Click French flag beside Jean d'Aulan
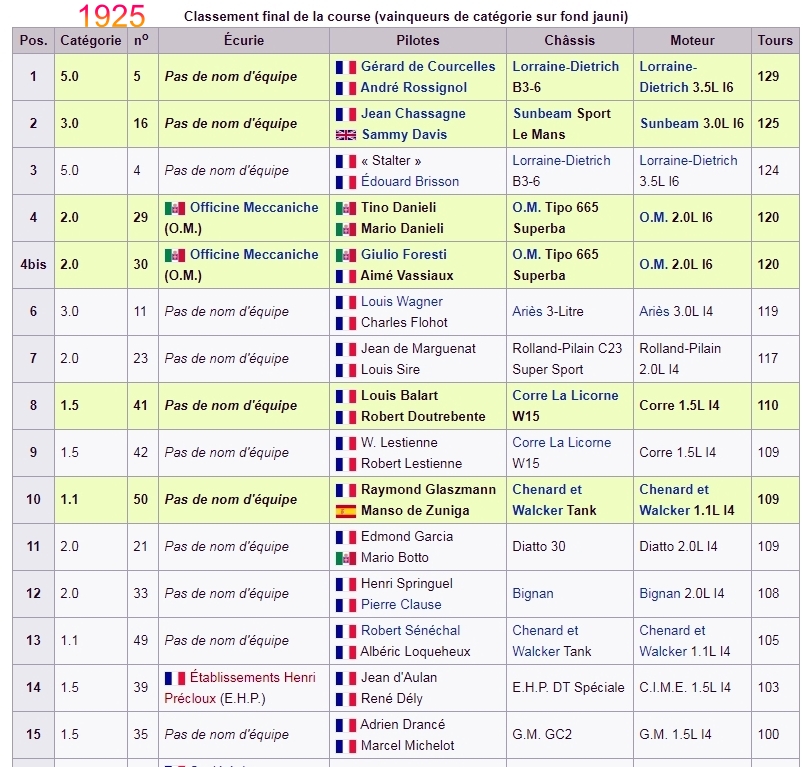The image size is (812, 767). pyautogui.click(x=345, y=678)
